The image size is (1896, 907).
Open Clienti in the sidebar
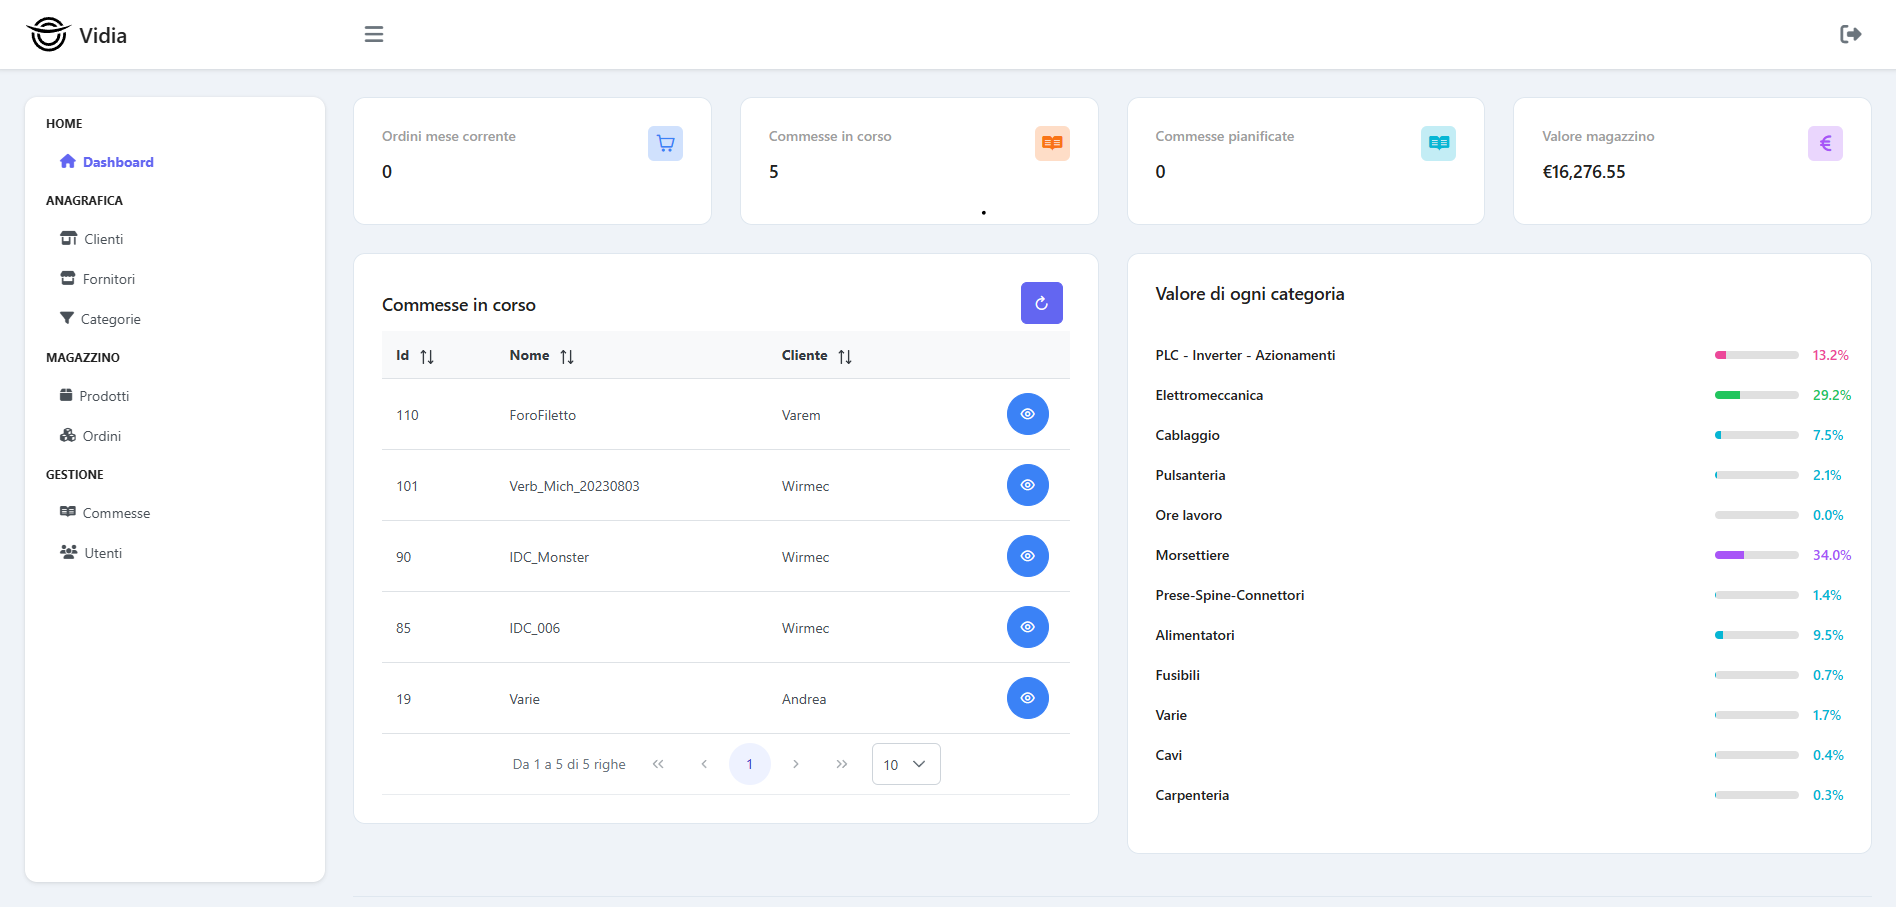(103, 239)
